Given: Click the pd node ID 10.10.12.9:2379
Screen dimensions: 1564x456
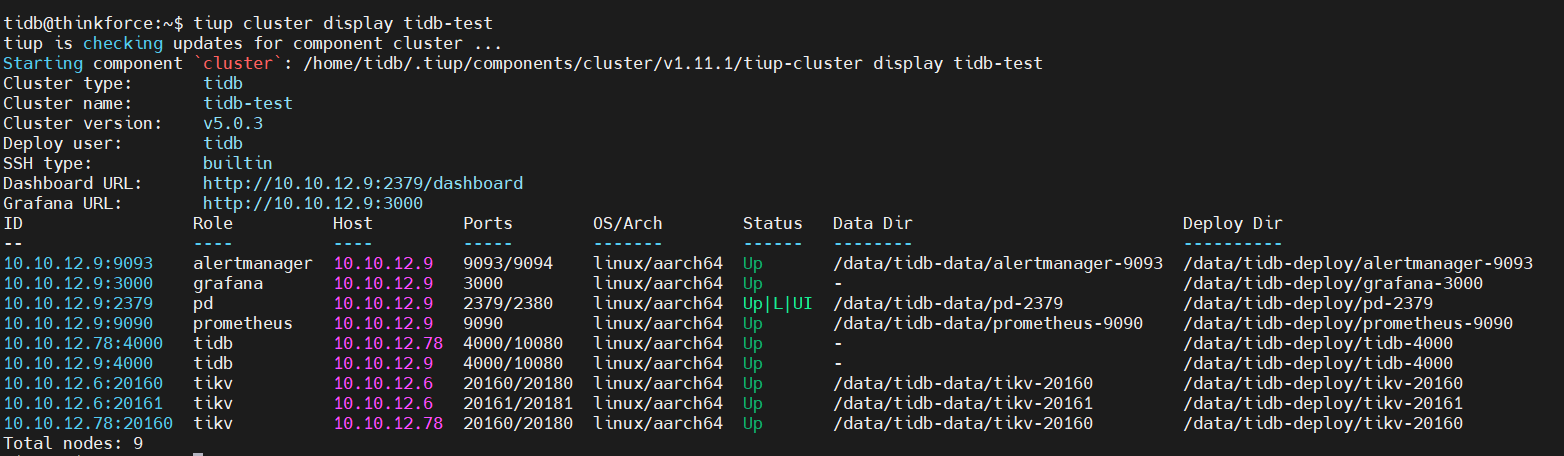Looking at the screenshot, I should (78, 304).
